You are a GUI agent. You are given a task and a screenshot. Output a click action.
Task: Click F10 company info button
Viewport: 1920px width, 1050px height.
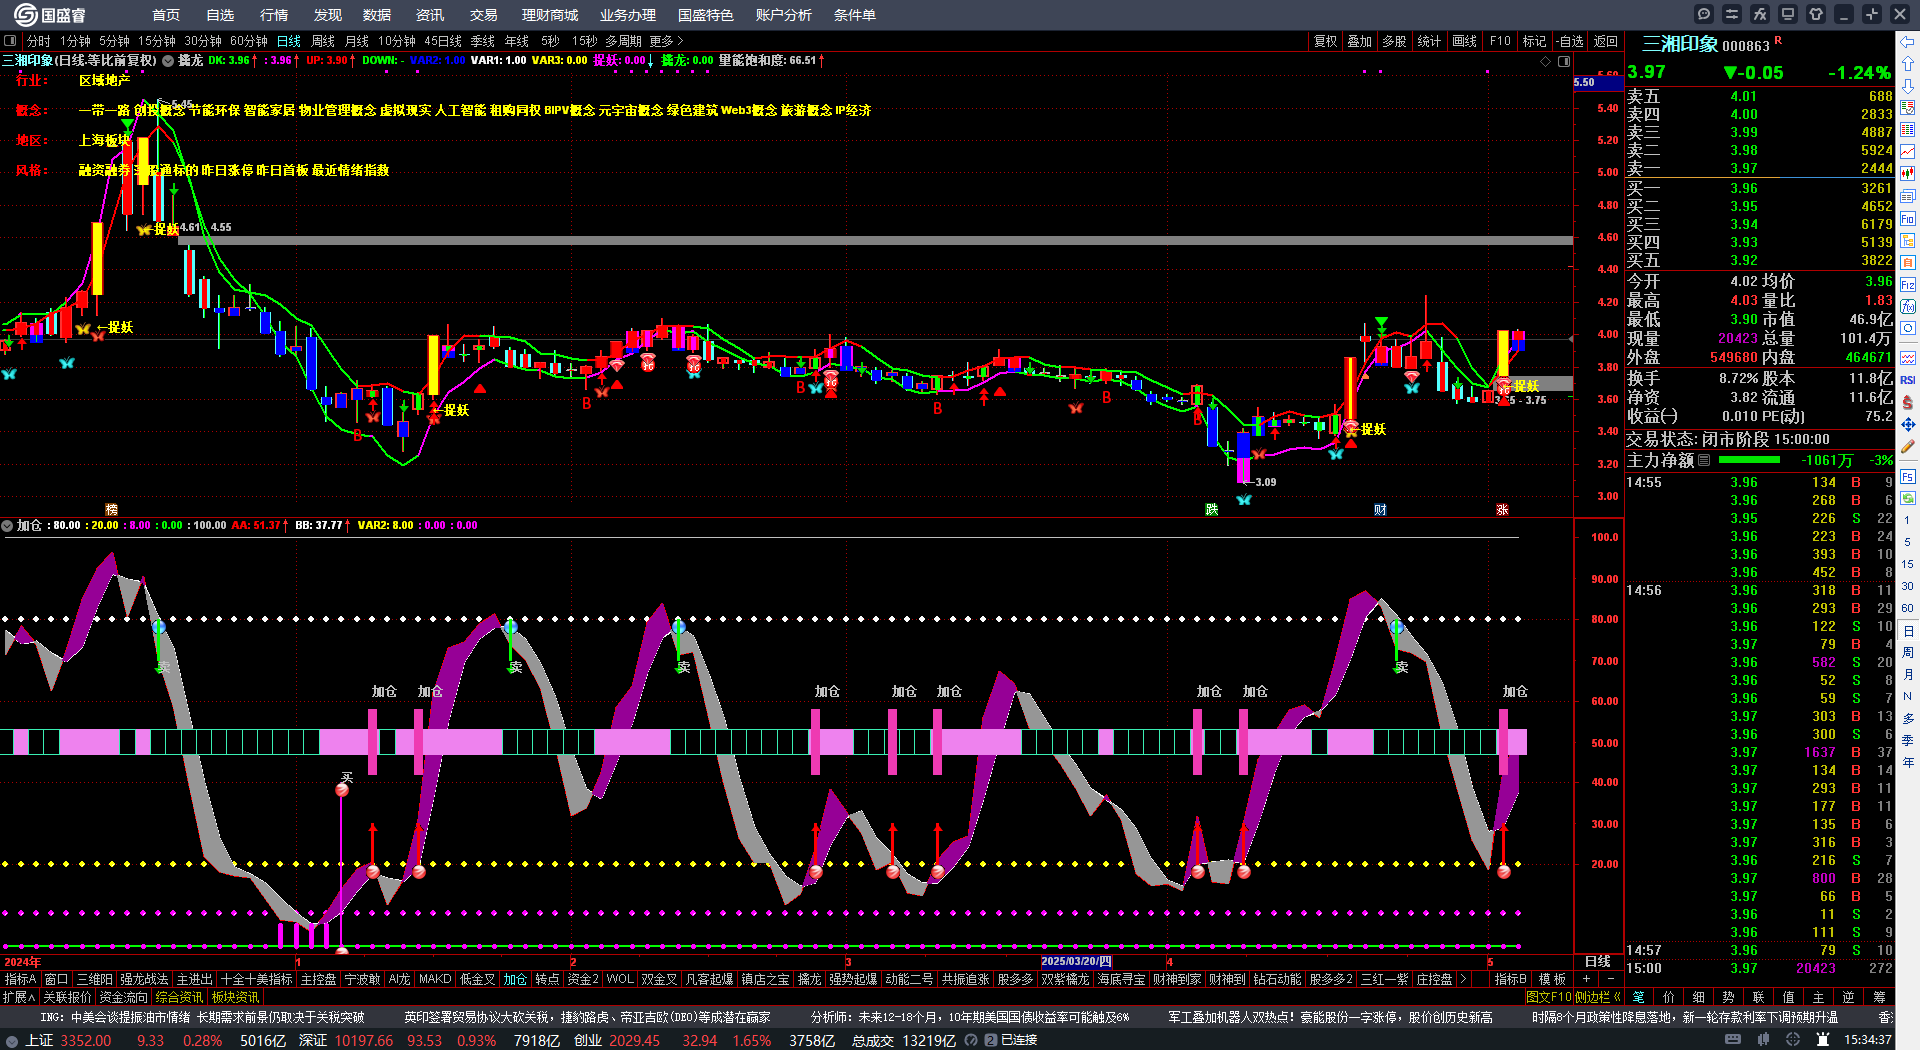pyautogui.click(x=1500, y=41)
